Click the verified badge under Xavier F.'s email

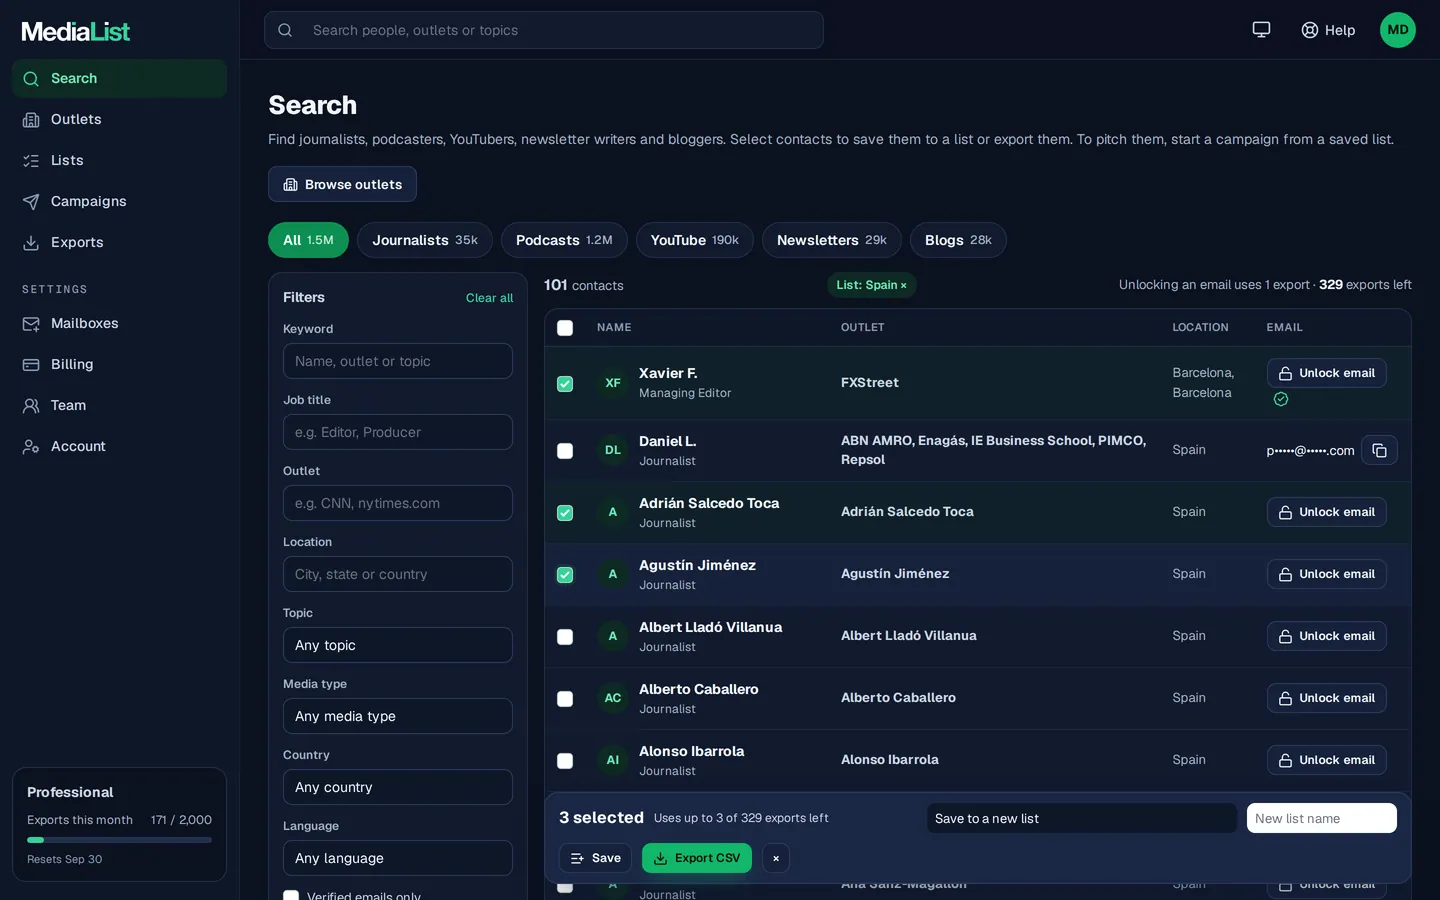[1281, 399]
